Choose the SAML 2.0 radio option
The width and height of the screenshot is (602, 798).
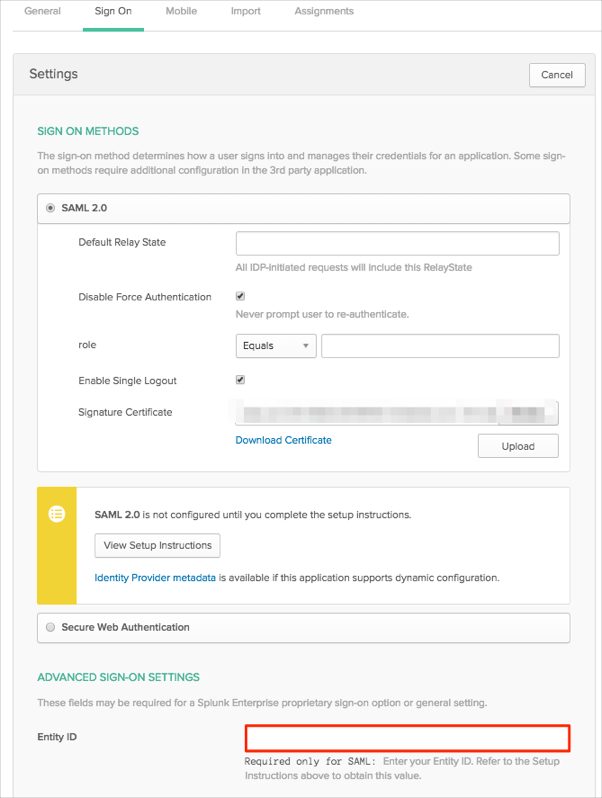pos(50,209)
